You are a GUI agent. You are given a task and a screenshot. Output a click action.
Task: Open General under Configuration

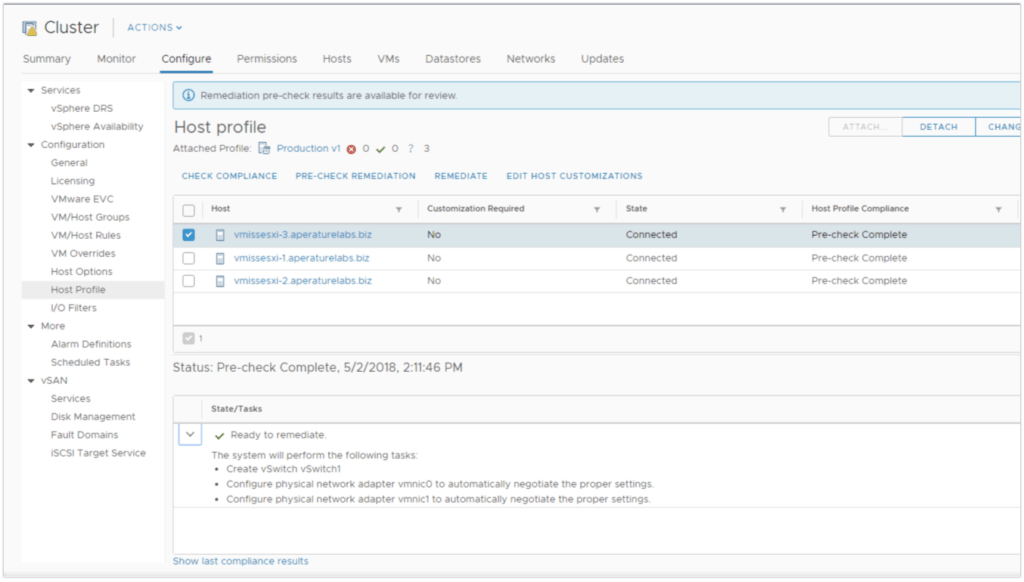click(x=69, y=163)
